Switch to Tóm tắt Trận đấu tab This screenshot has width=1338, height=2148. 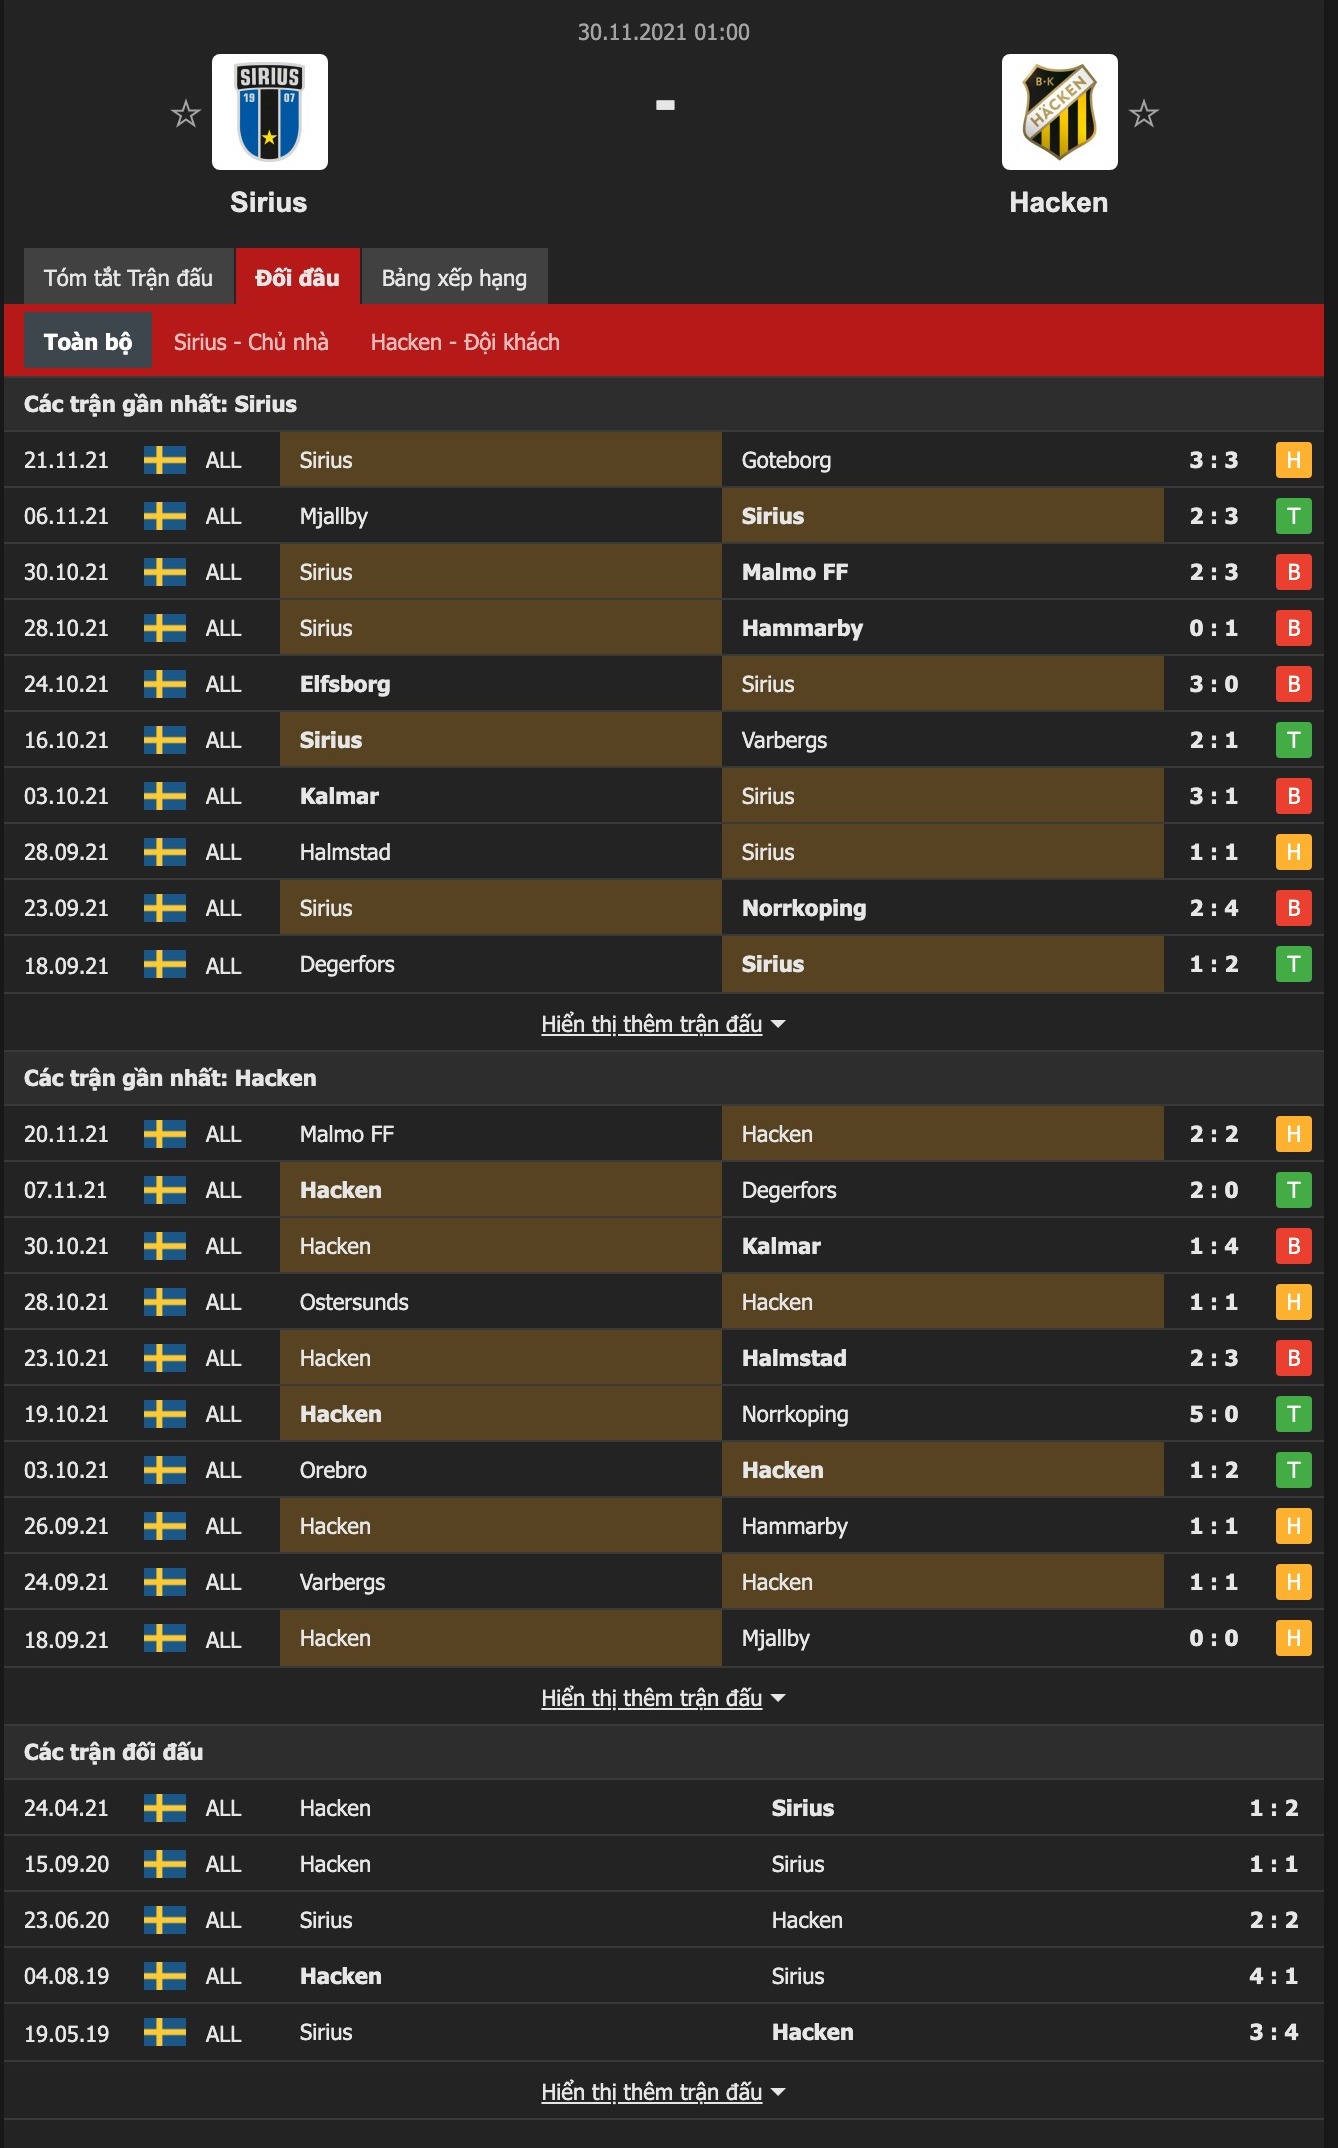(x=128, y=277)
